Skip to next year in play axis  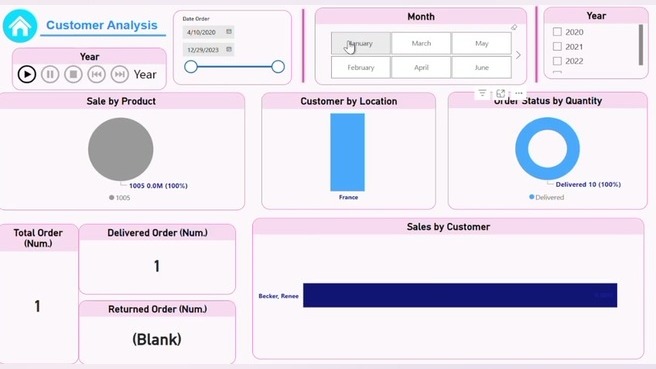(120, 74)
